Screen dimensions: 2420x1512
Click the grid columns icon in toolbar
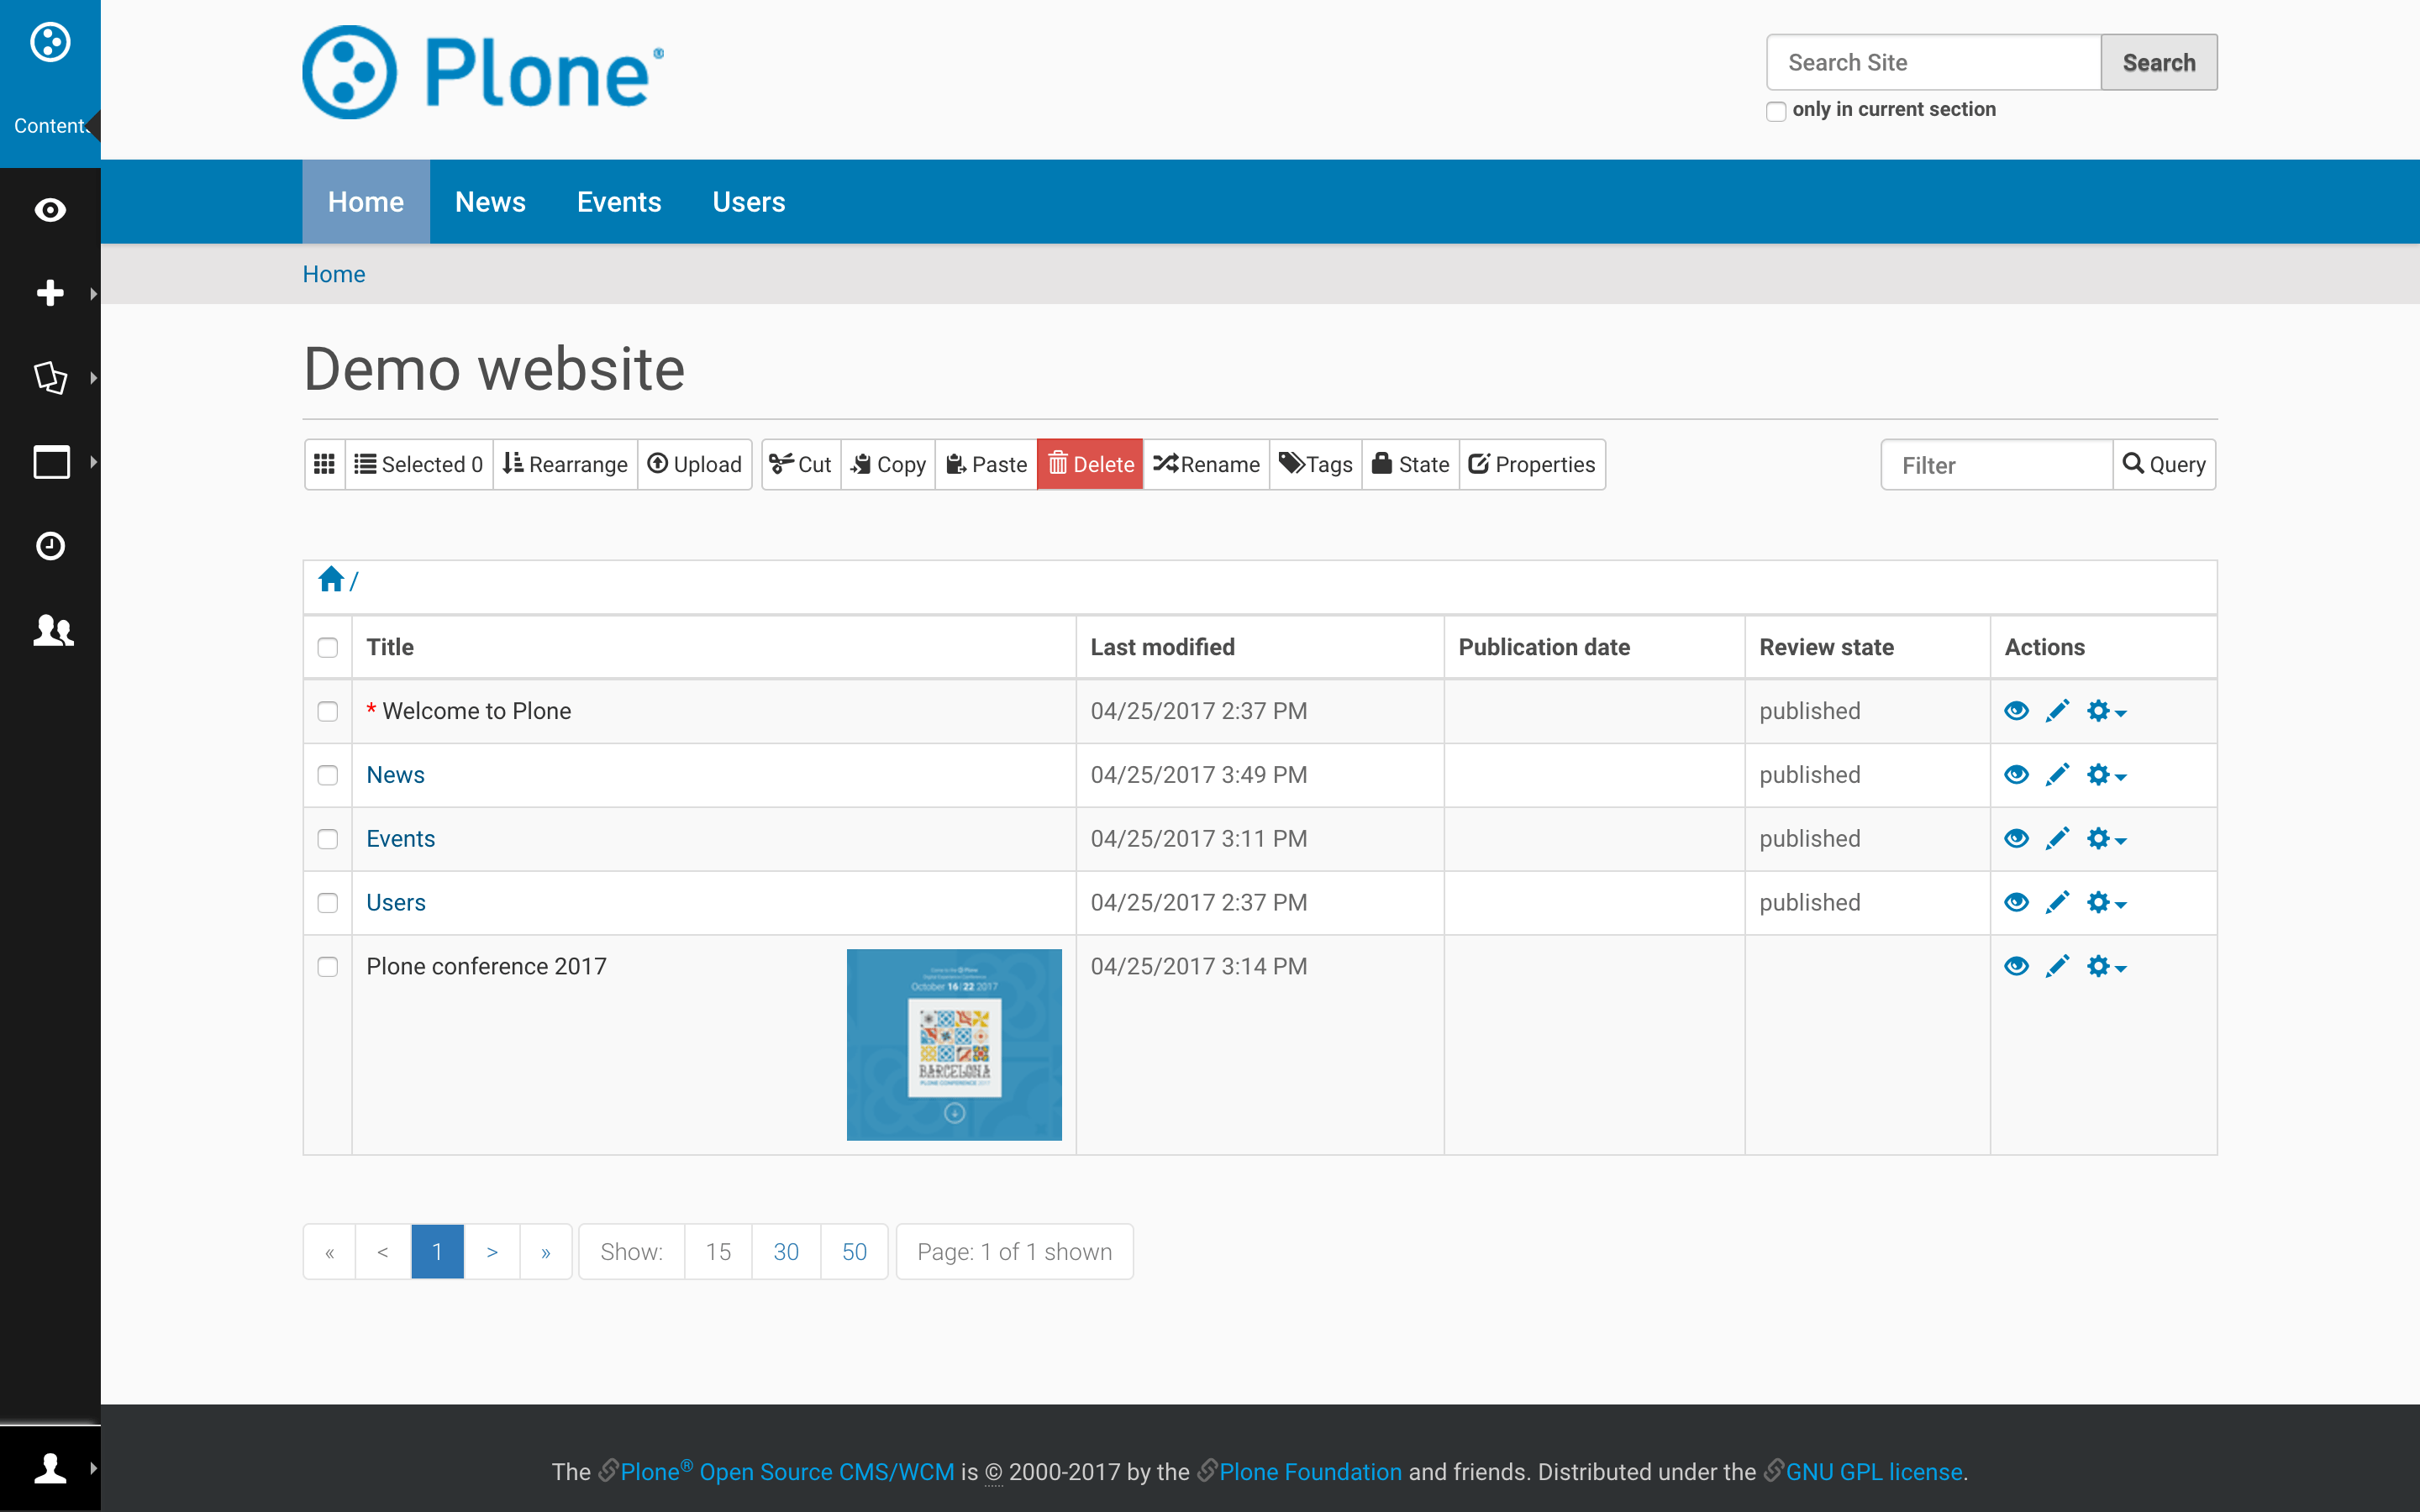tap(324, 464)
